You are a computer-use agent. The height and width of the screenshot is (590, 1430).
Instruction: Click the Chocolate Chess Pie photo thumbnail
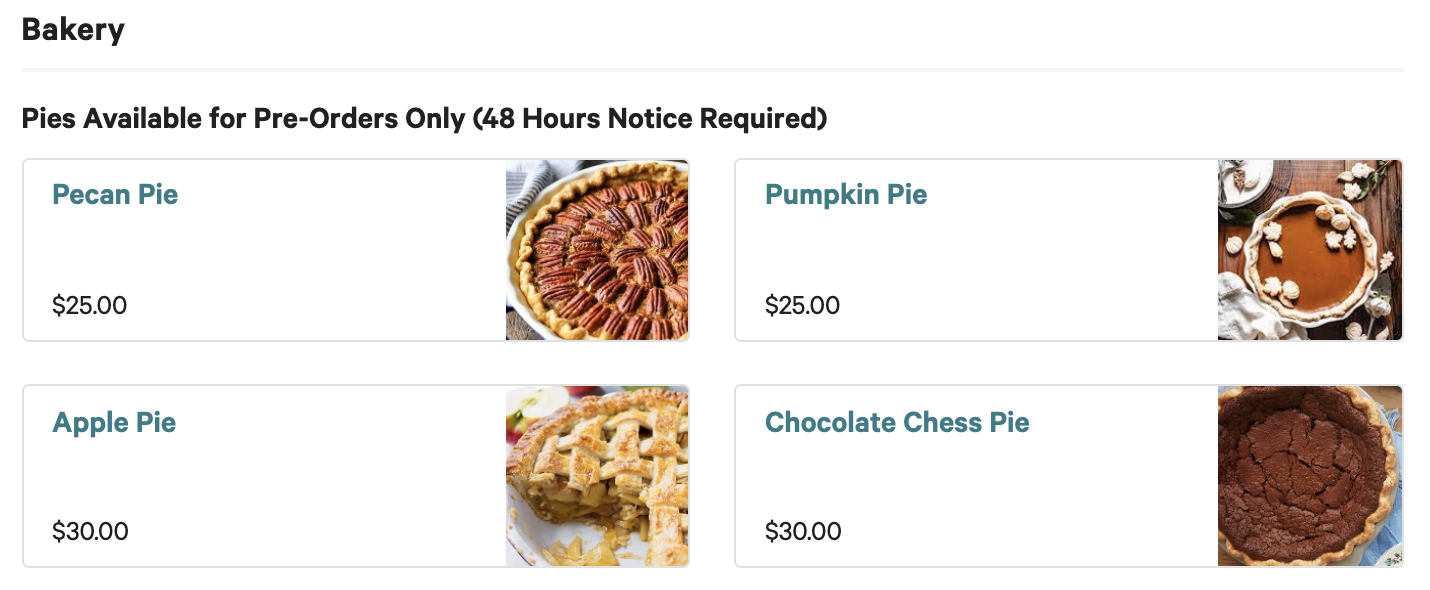tap(1310, 476)
